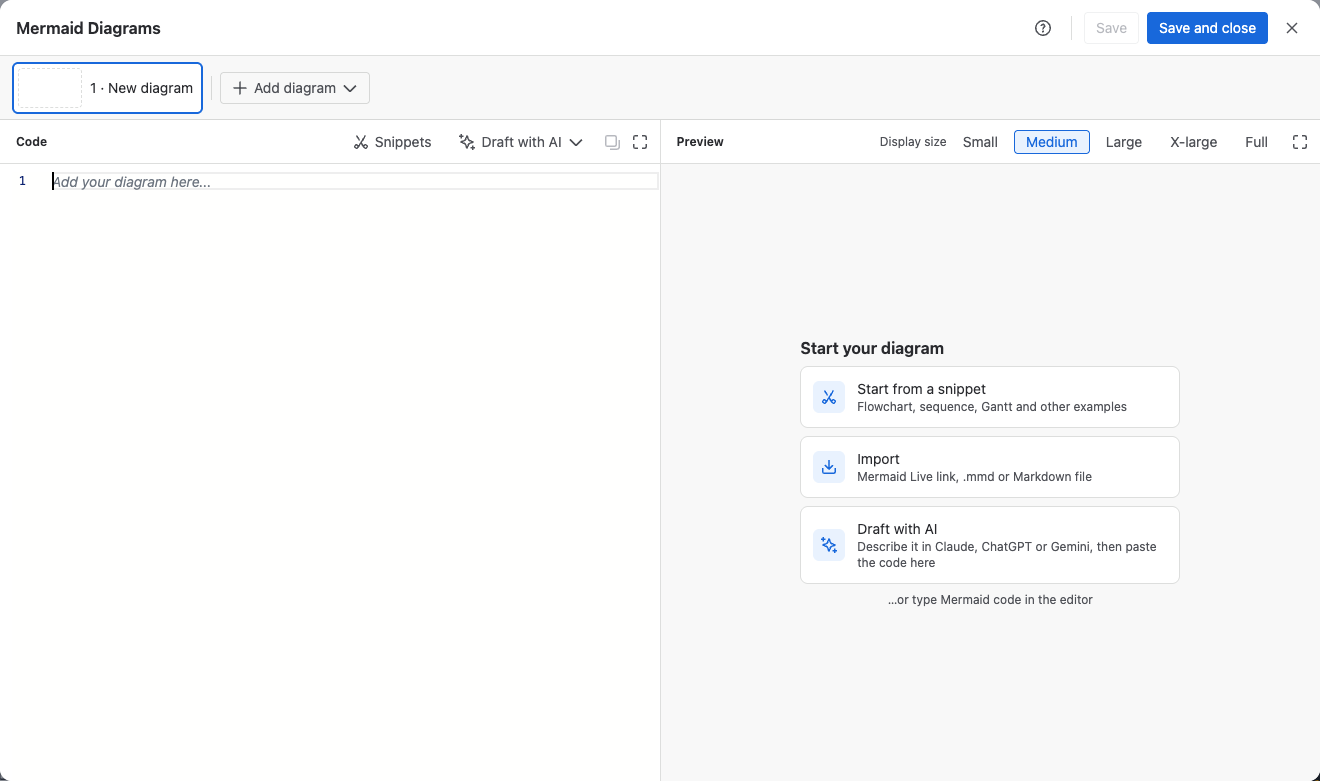The width and height of the screenshot is (1320, 781).
Task: Click the 'Preview' panel title
Action: pyautogui.click(x=700, y=142)
